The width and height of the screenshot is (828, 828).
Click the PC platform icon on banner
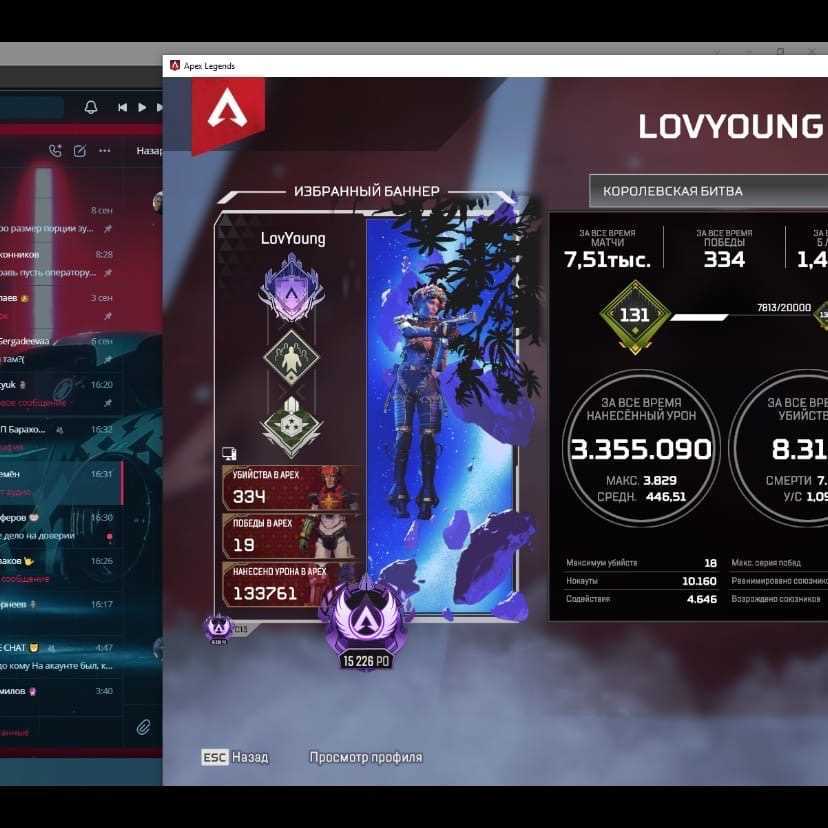click(x=229, y=454)
